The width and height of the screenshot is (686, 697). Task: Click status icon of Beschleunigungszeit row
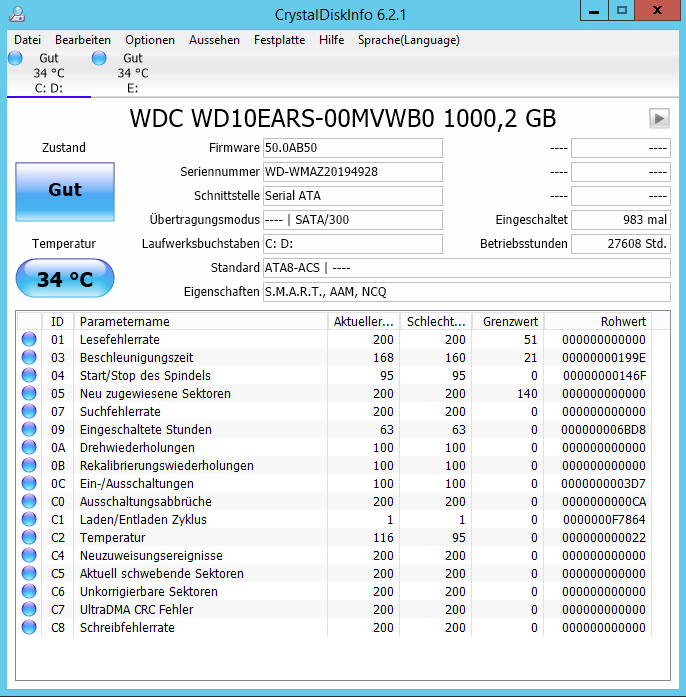[29, 357]
